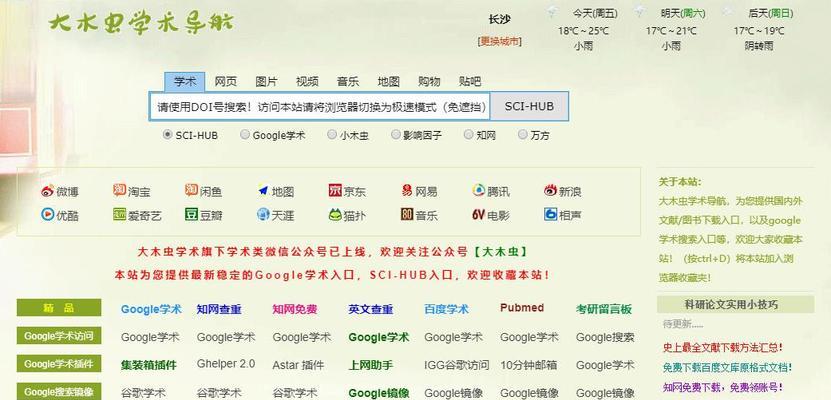
Task: Click the 更换城市 change city link
Action: 499,41
